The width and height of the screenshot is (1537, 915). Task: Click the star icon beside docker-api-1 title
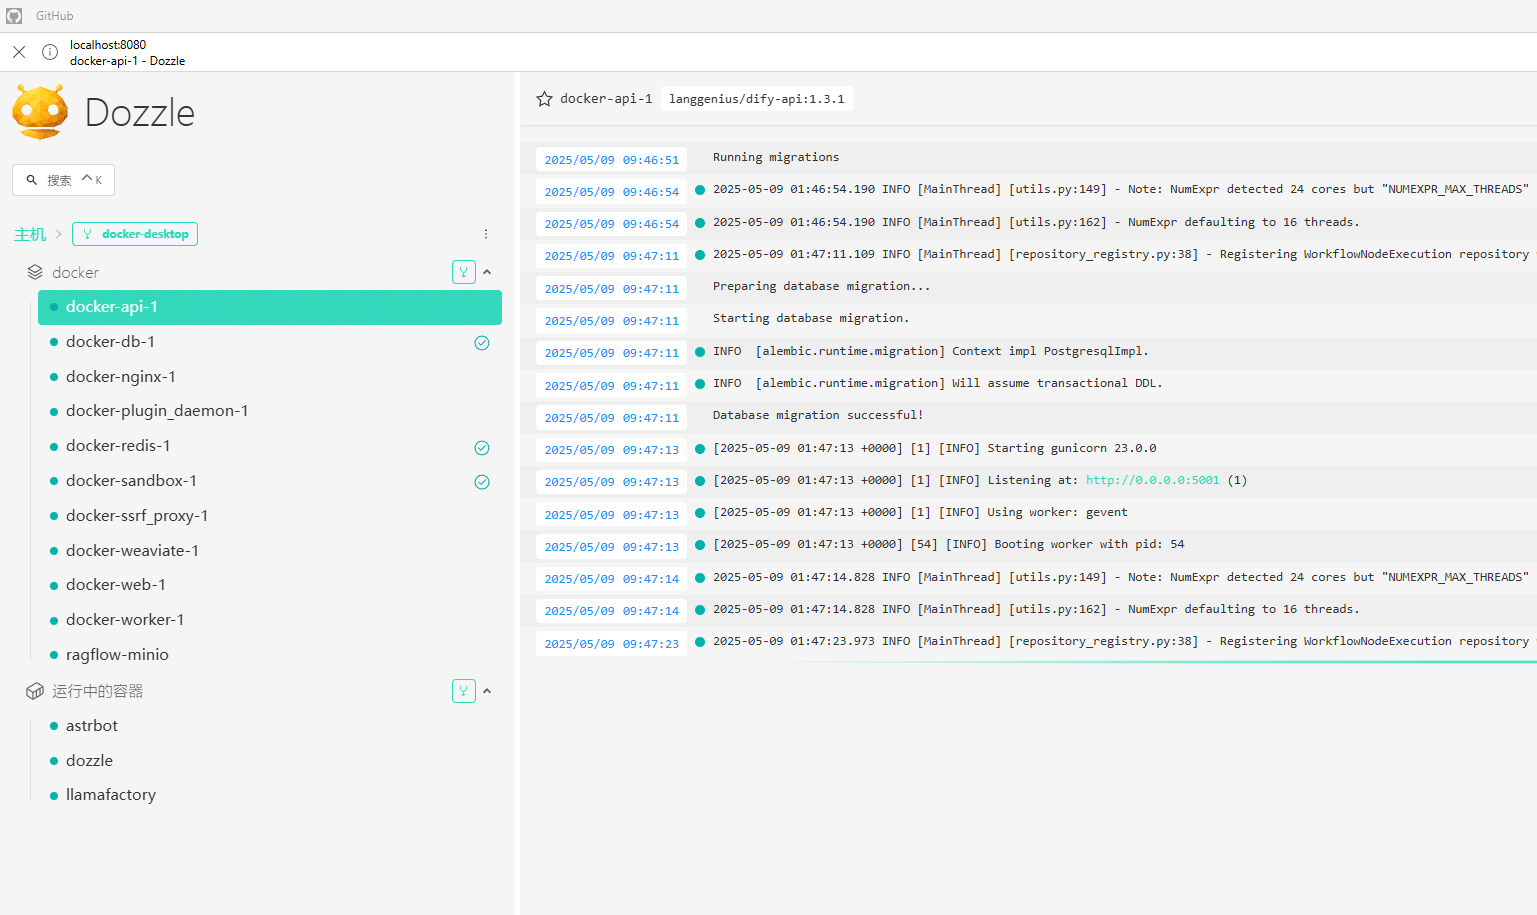tap(544, 99)
